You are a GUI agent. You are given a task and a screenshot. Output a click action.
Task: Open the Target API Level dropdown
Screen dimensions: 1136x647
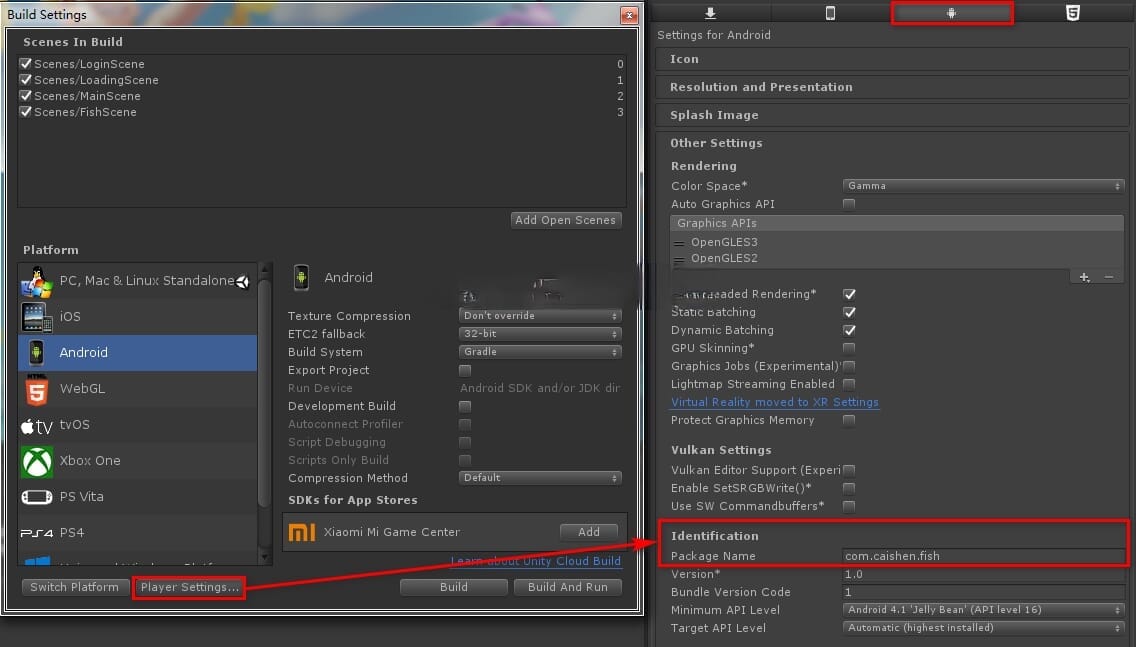[x=983, y=628]
